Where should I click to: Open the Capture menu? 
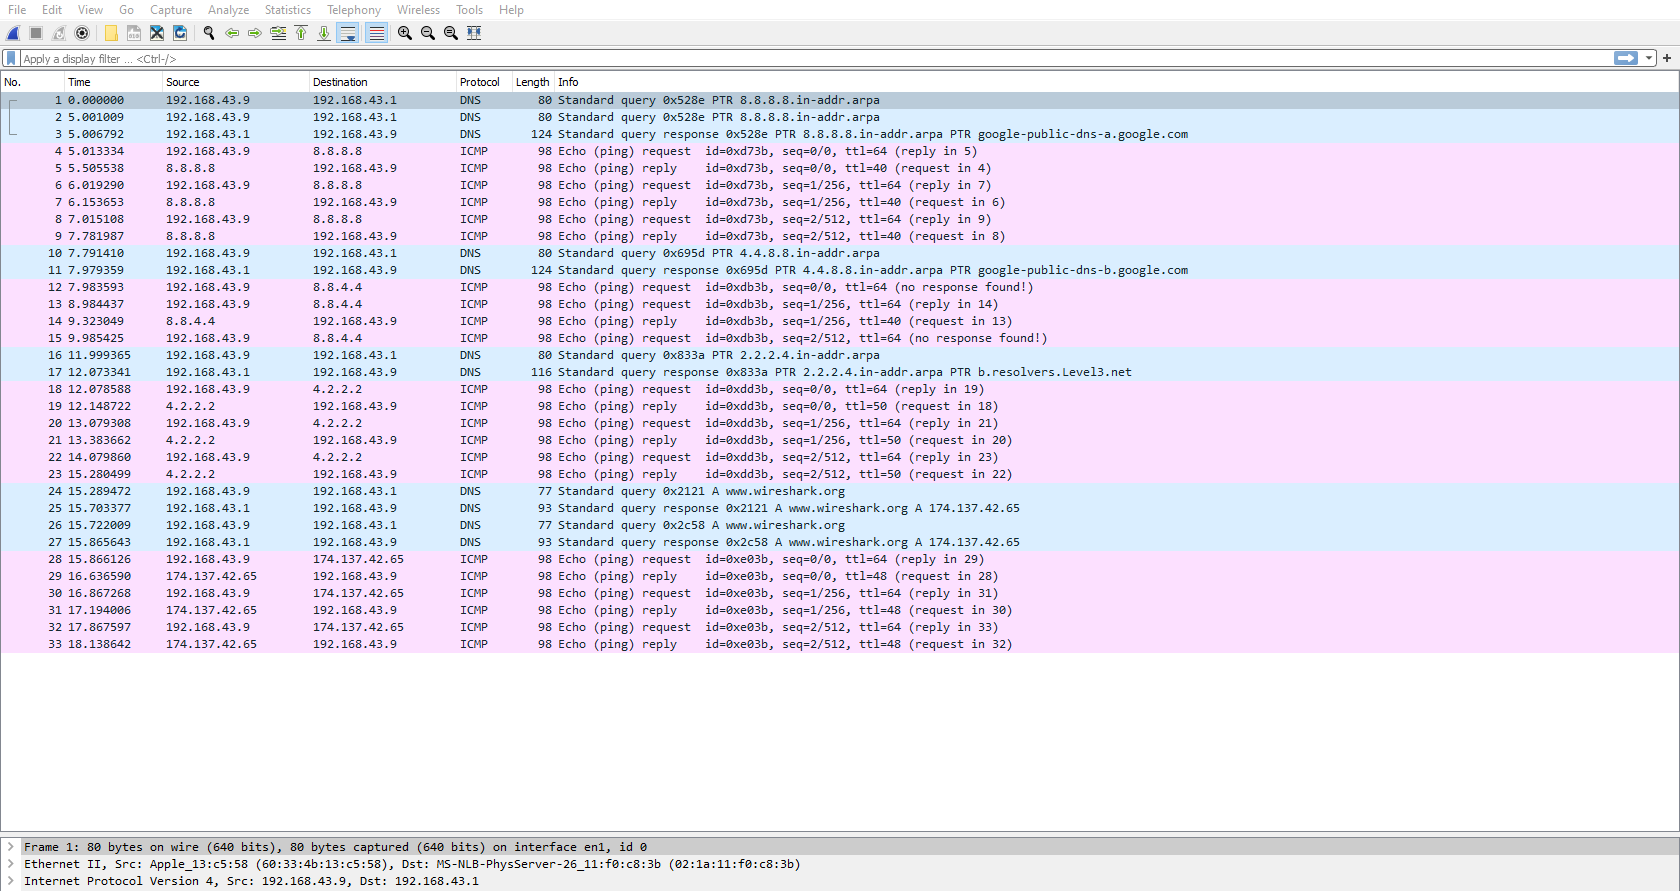coord(171,10)
